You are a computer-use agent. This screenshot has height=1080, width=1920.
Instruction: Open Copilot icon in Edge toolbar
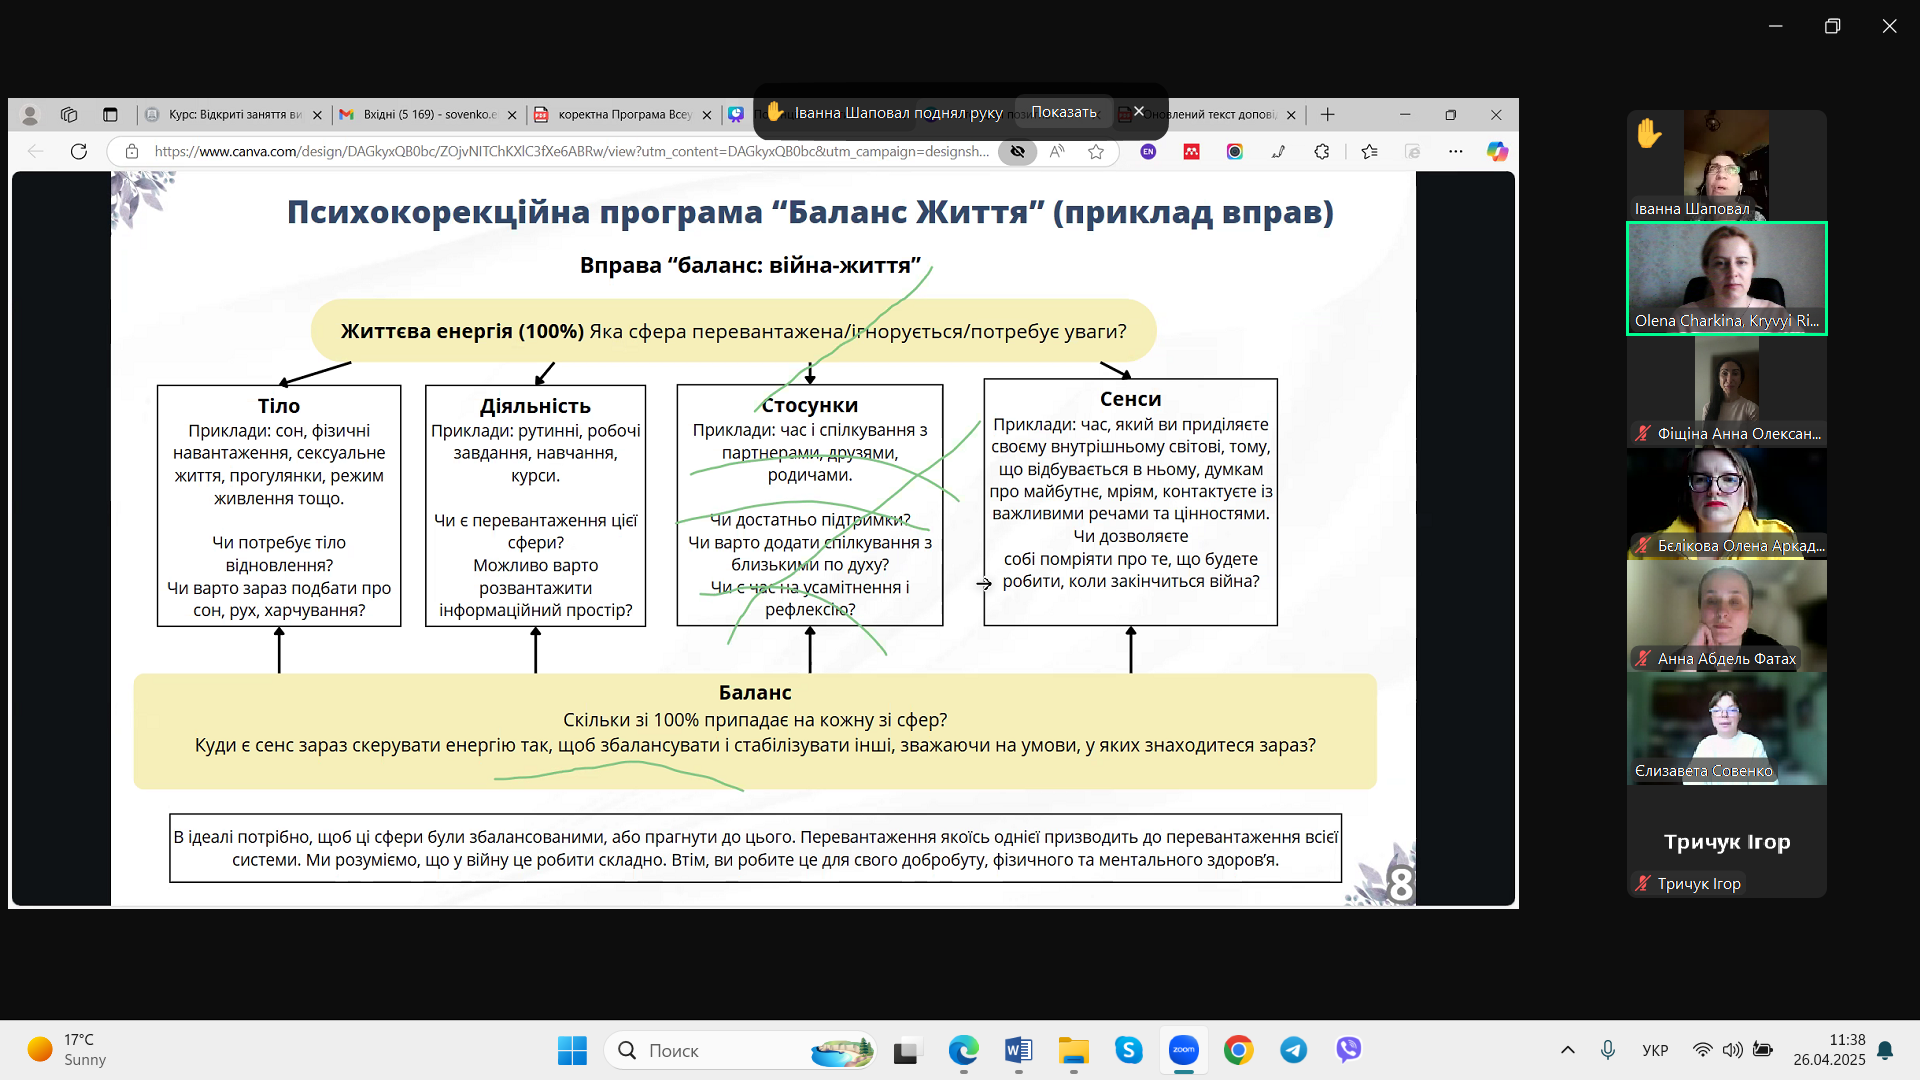tap(1496, 151)
